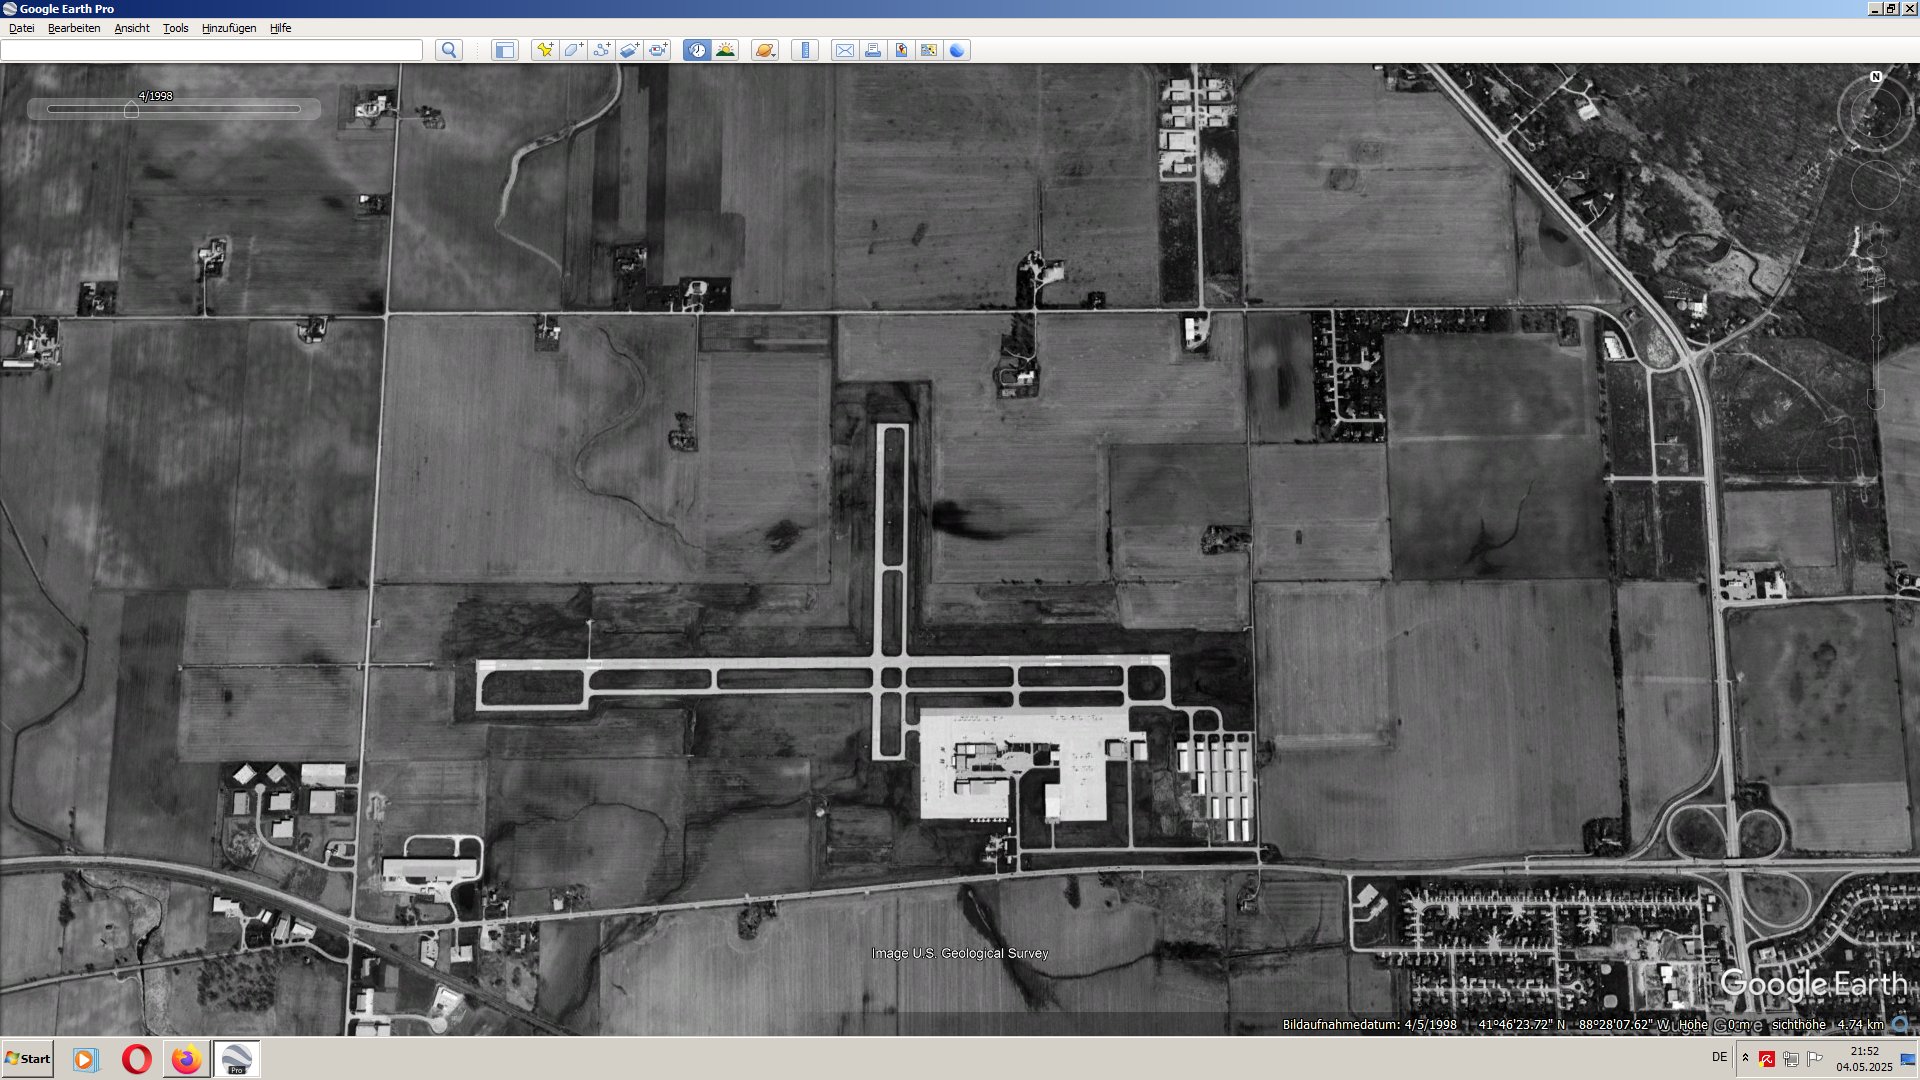Click the search magnifier button
The height and width of the screenshot is (1080, 1920).
tap(449, 50)
